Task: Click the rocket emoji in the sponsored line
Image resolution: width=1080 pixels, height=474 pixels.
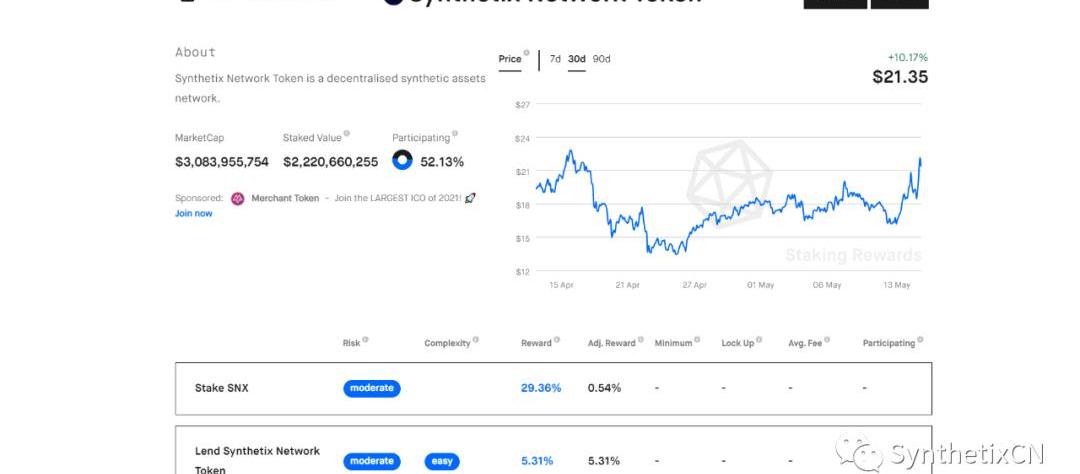Action: [470, 198]
